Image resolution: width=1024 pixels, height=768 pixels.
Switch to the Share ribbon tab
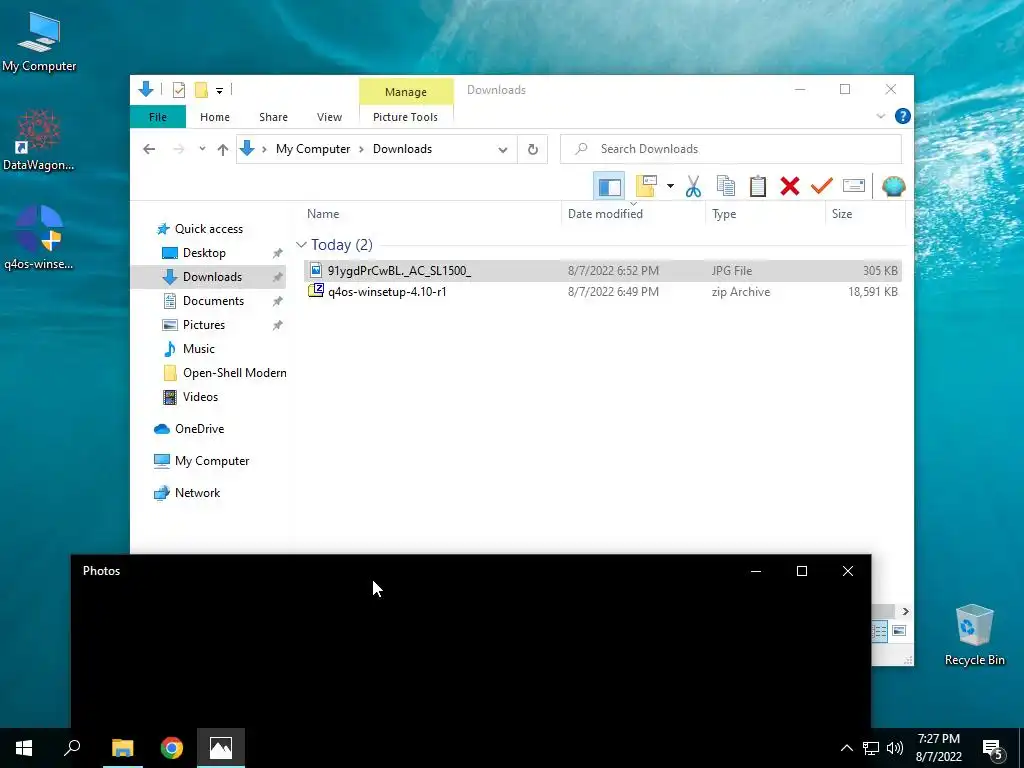tap(273, 117)
